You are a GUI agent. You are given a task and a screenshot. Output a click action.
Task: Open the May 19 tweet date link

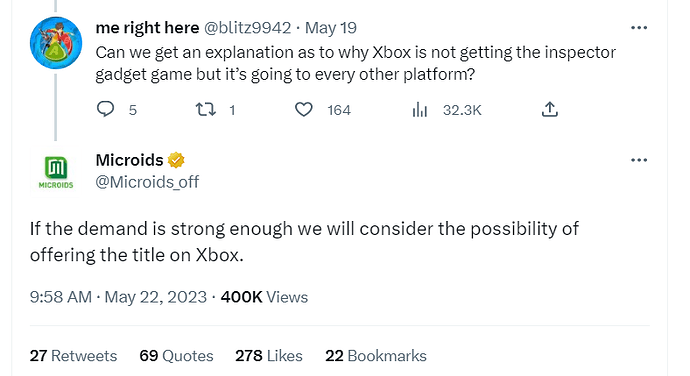[x=331, y=28]
